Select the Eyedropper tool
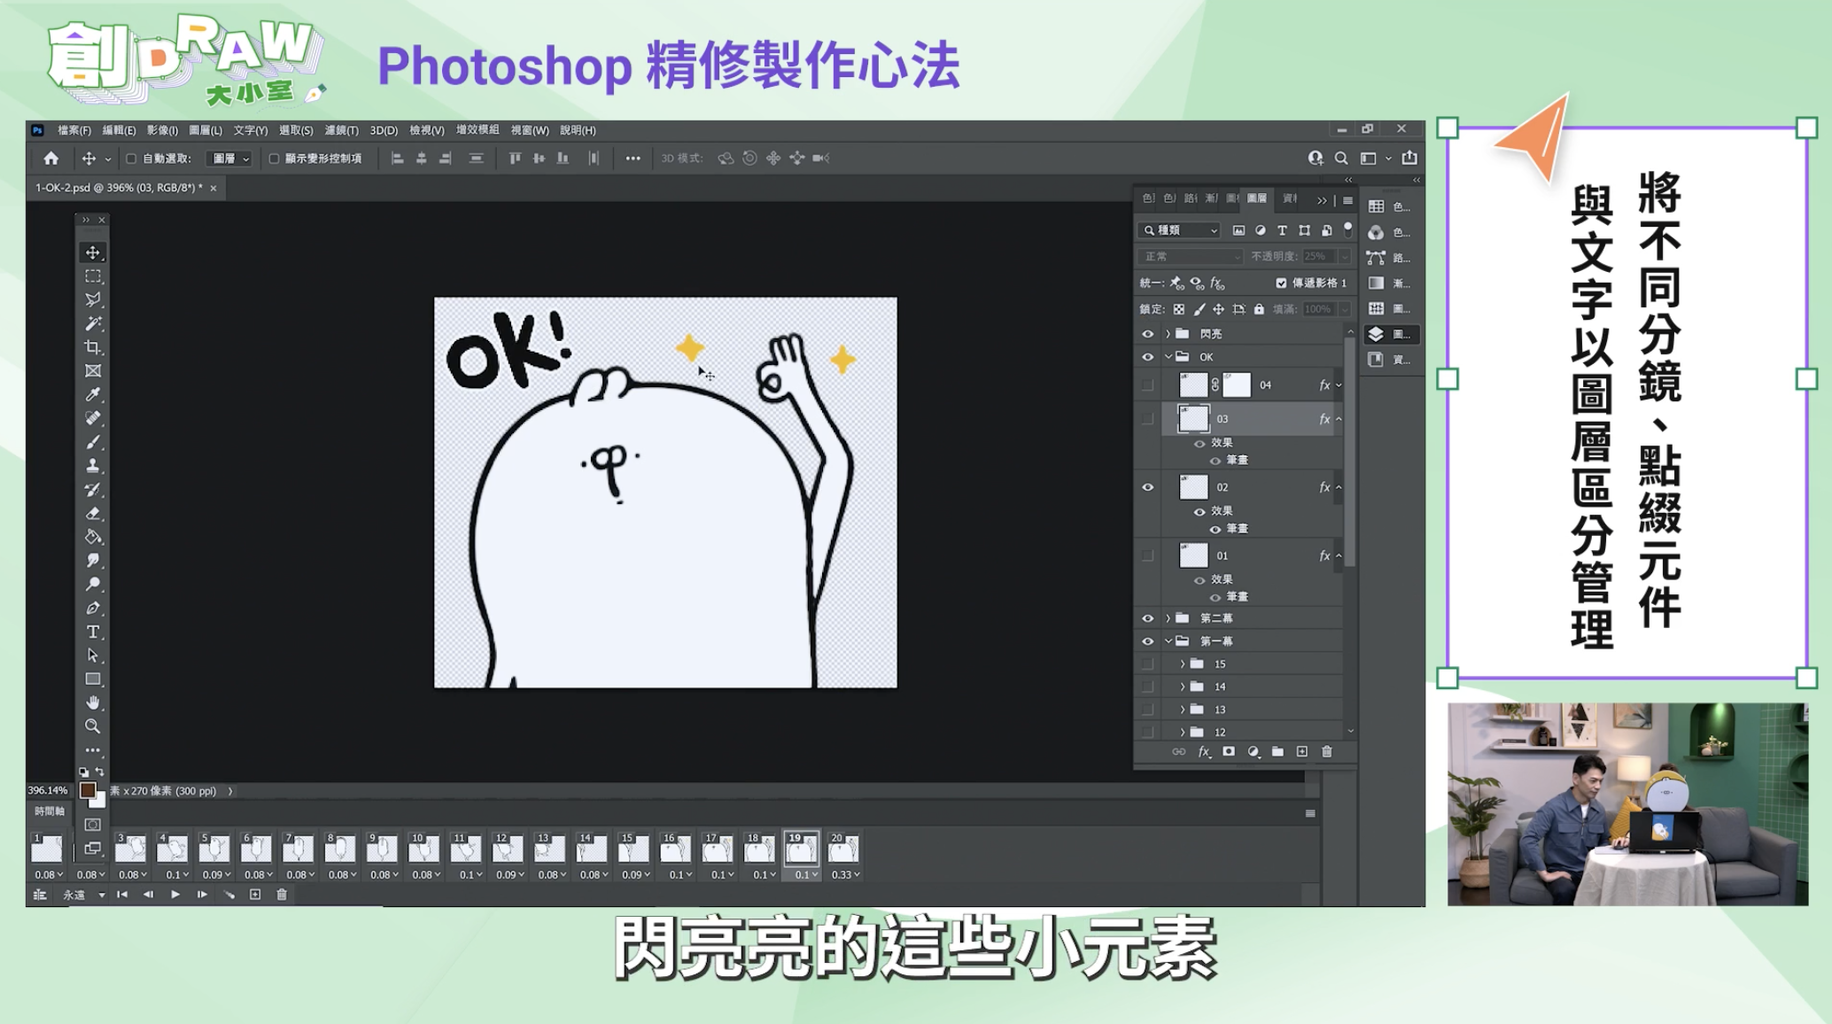The width and height of the screenshot is (1832, 1024). (x=93, y=394)
